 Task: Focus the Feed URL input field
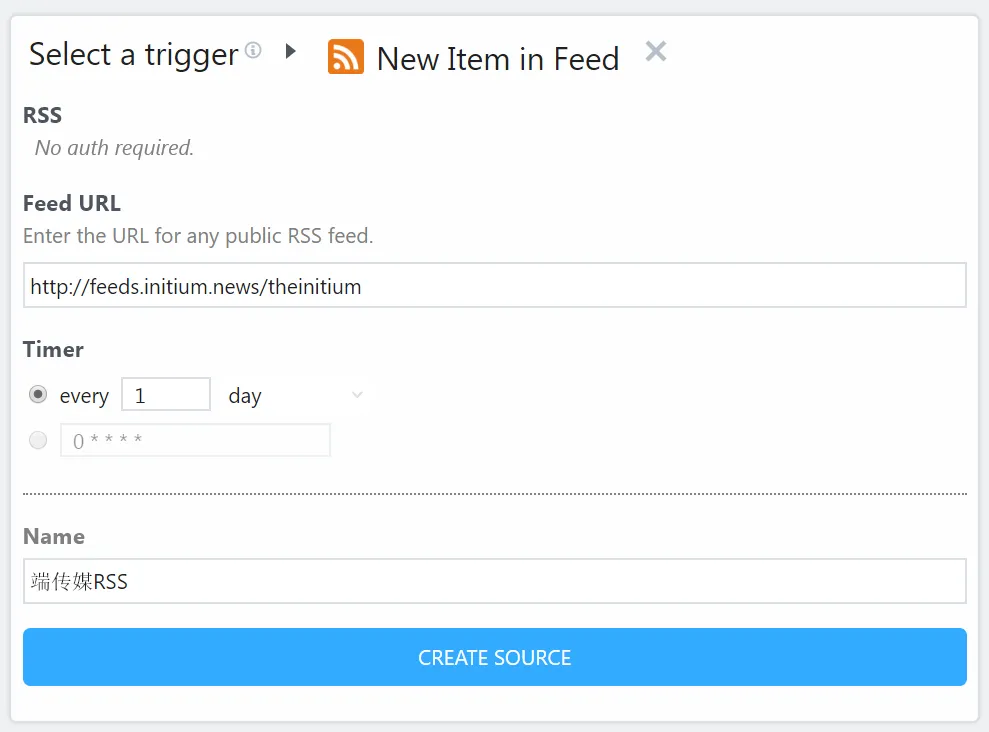click(494, 286)
